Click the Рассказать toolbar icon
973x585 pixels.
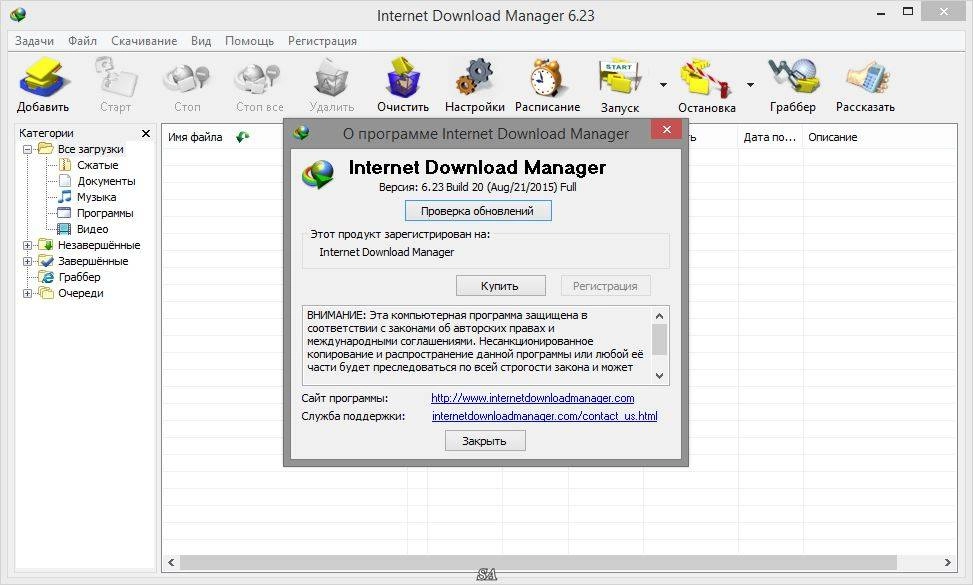point(866,78)
